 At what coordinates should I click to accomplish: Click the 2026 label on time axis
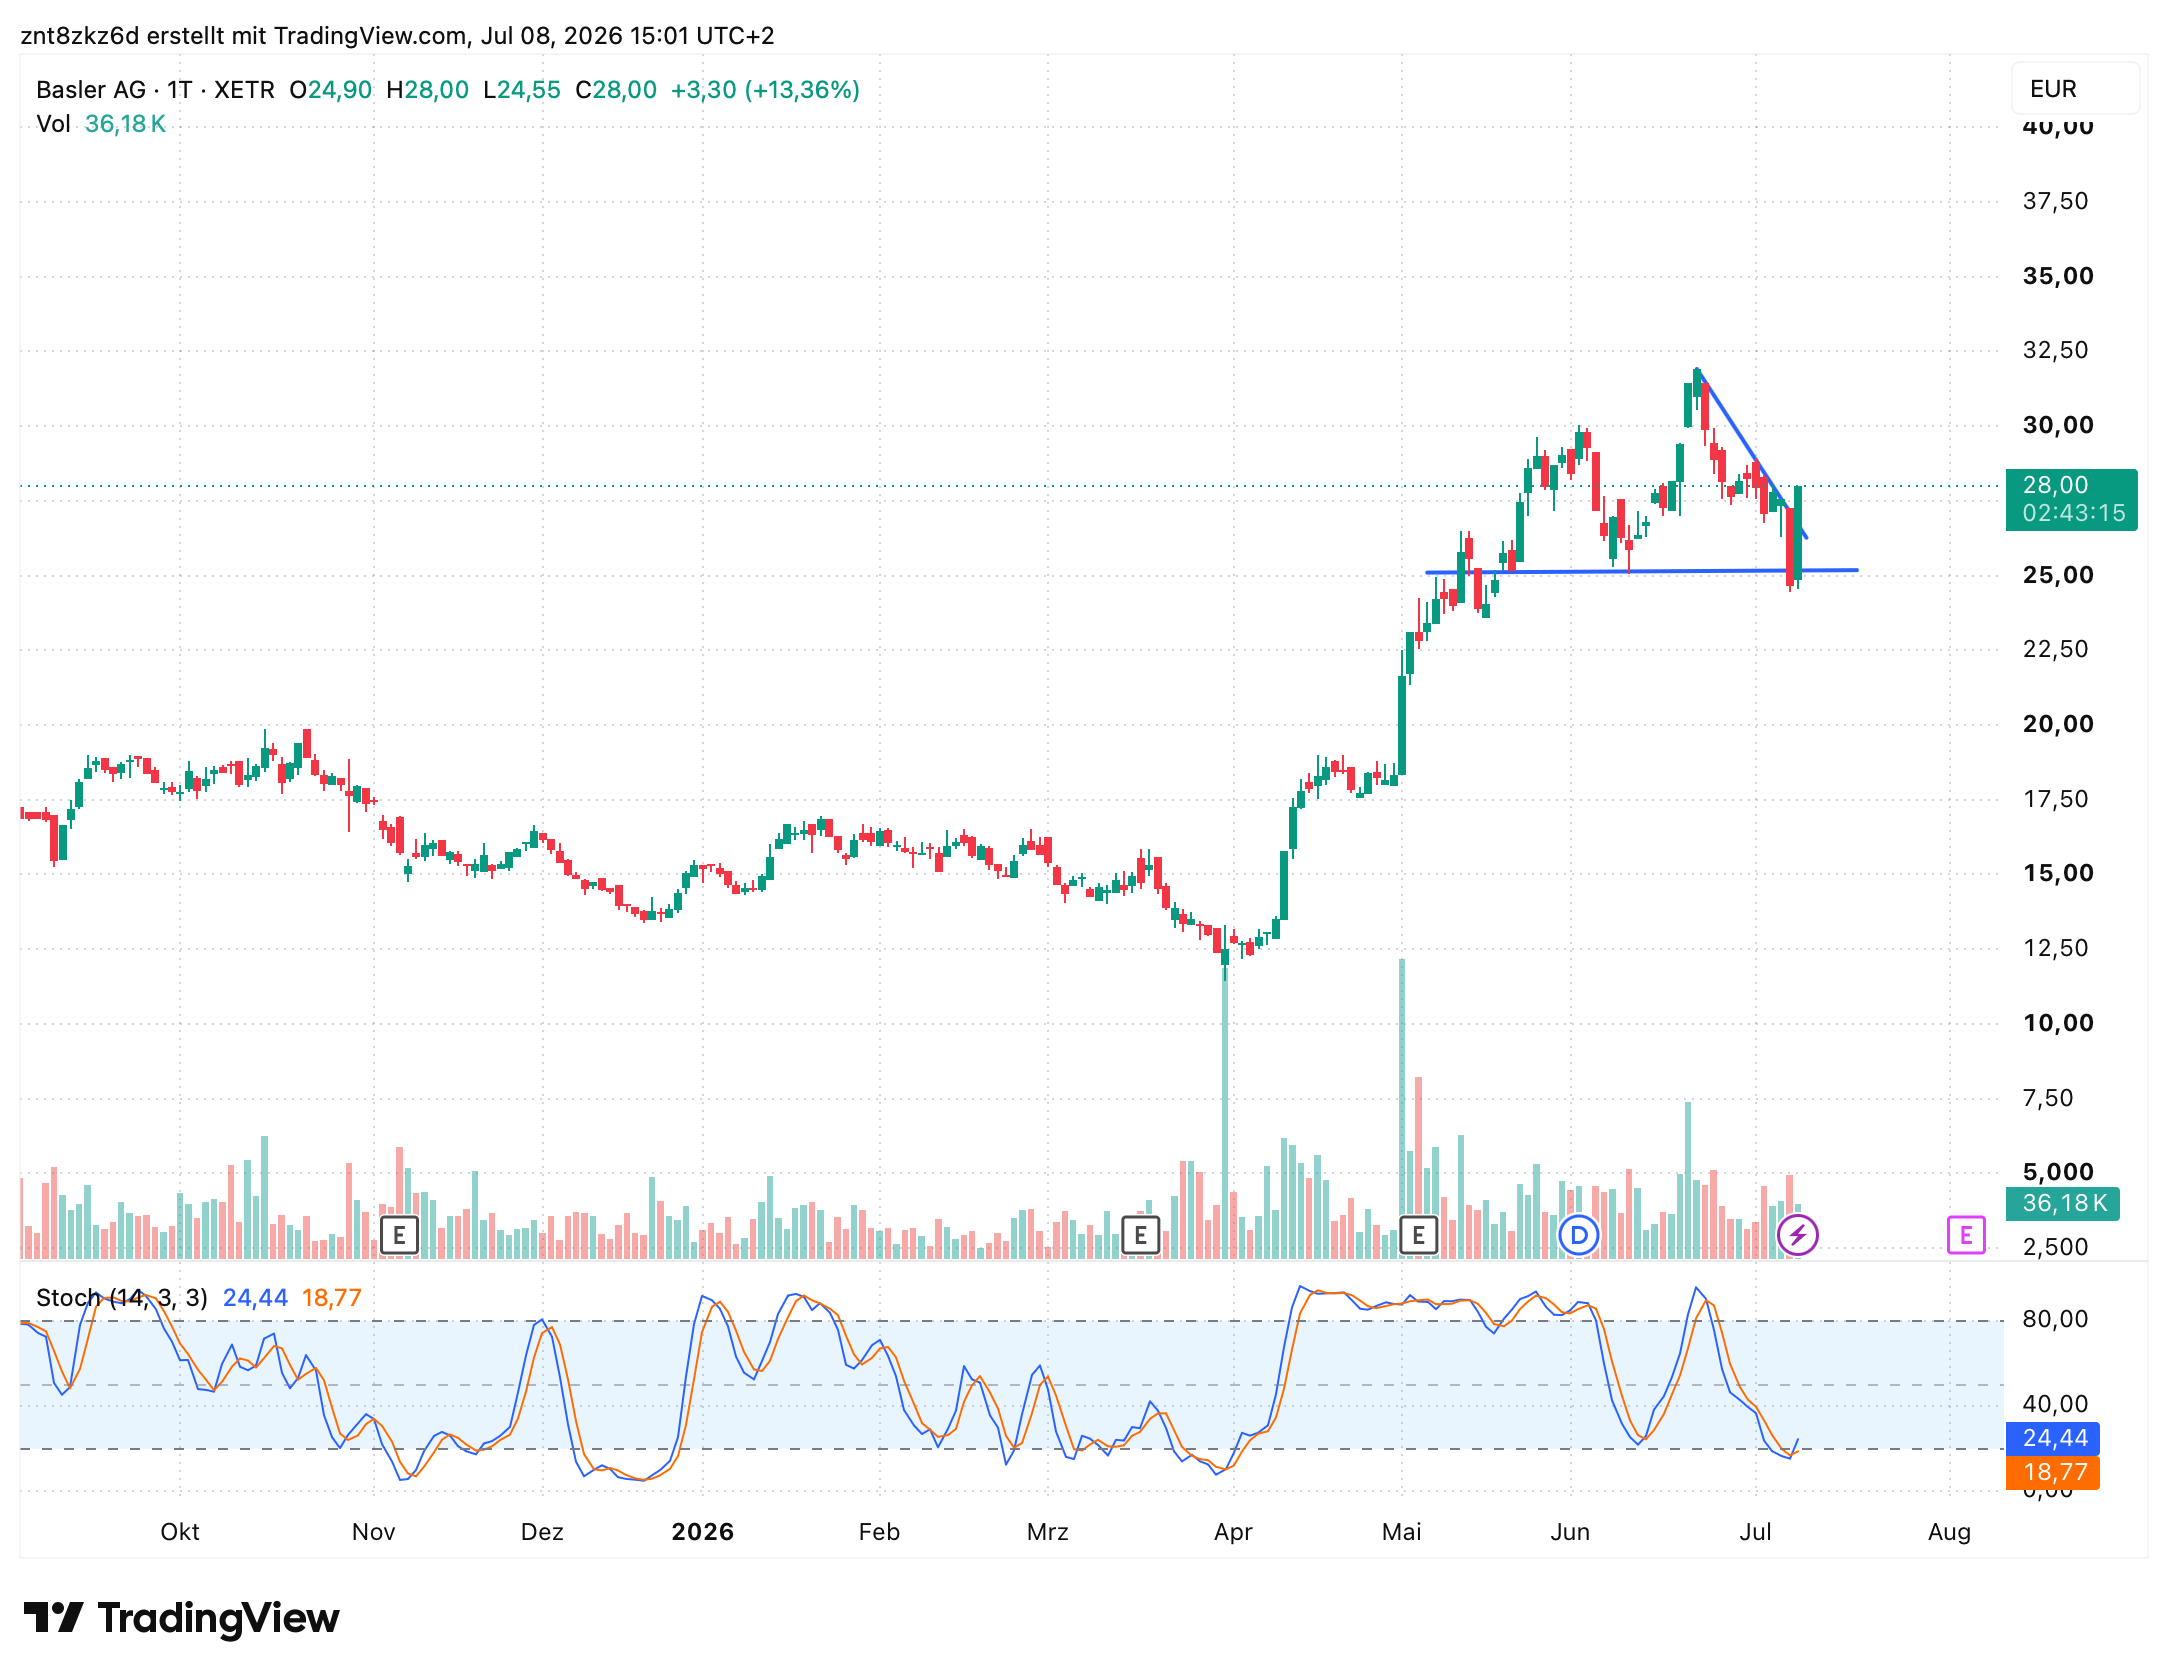tap(702, 1532)
